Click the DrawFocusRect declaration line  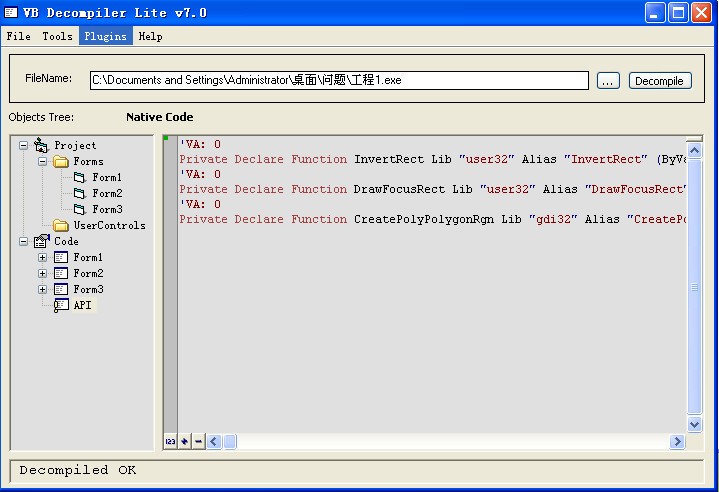pos(432,189)
